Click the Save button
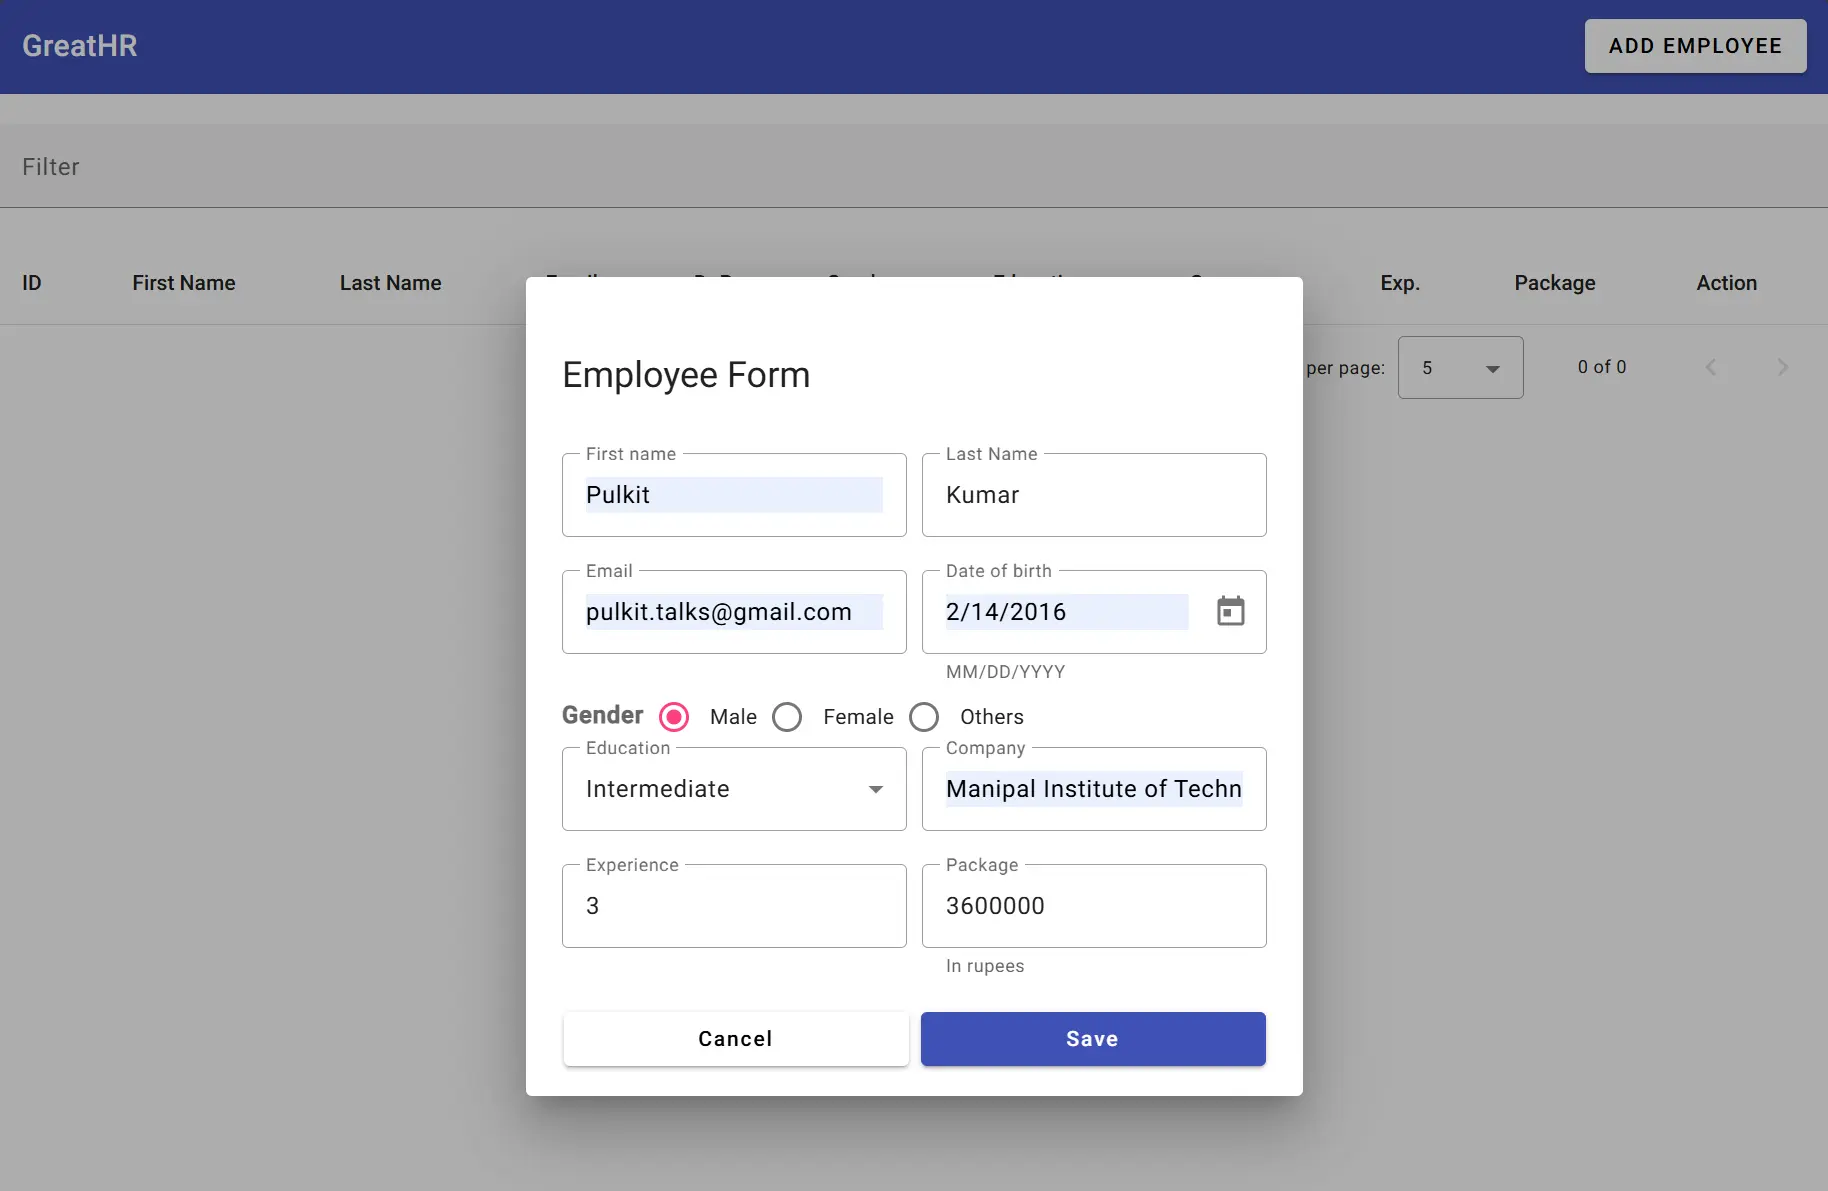 pos(1093,1039)
